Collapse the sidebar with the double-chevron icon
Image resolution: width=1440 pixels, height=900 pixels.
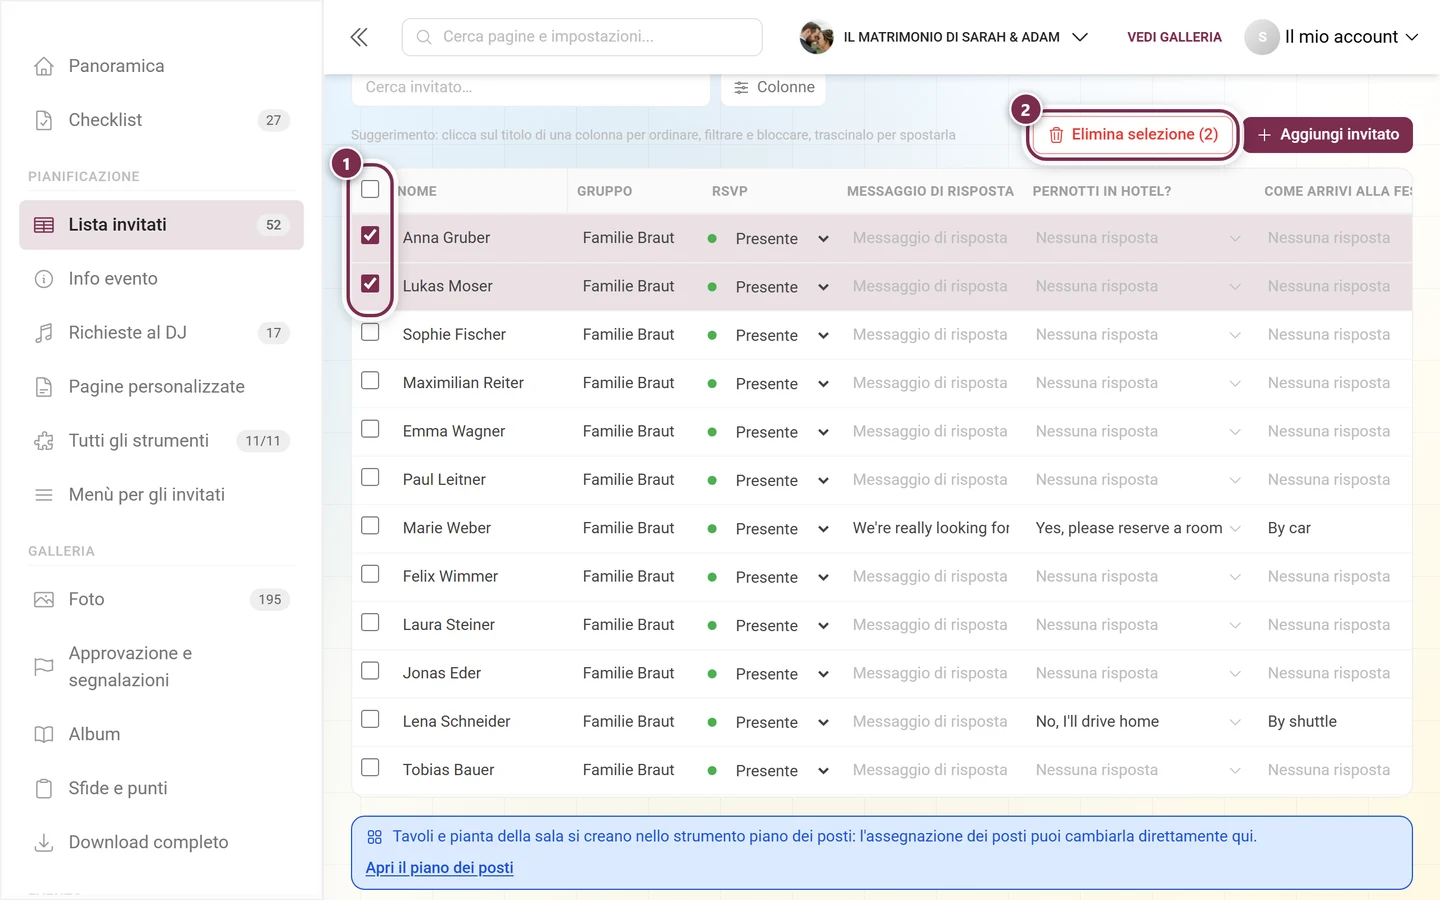pyautogui.click(x=359, y=37)
